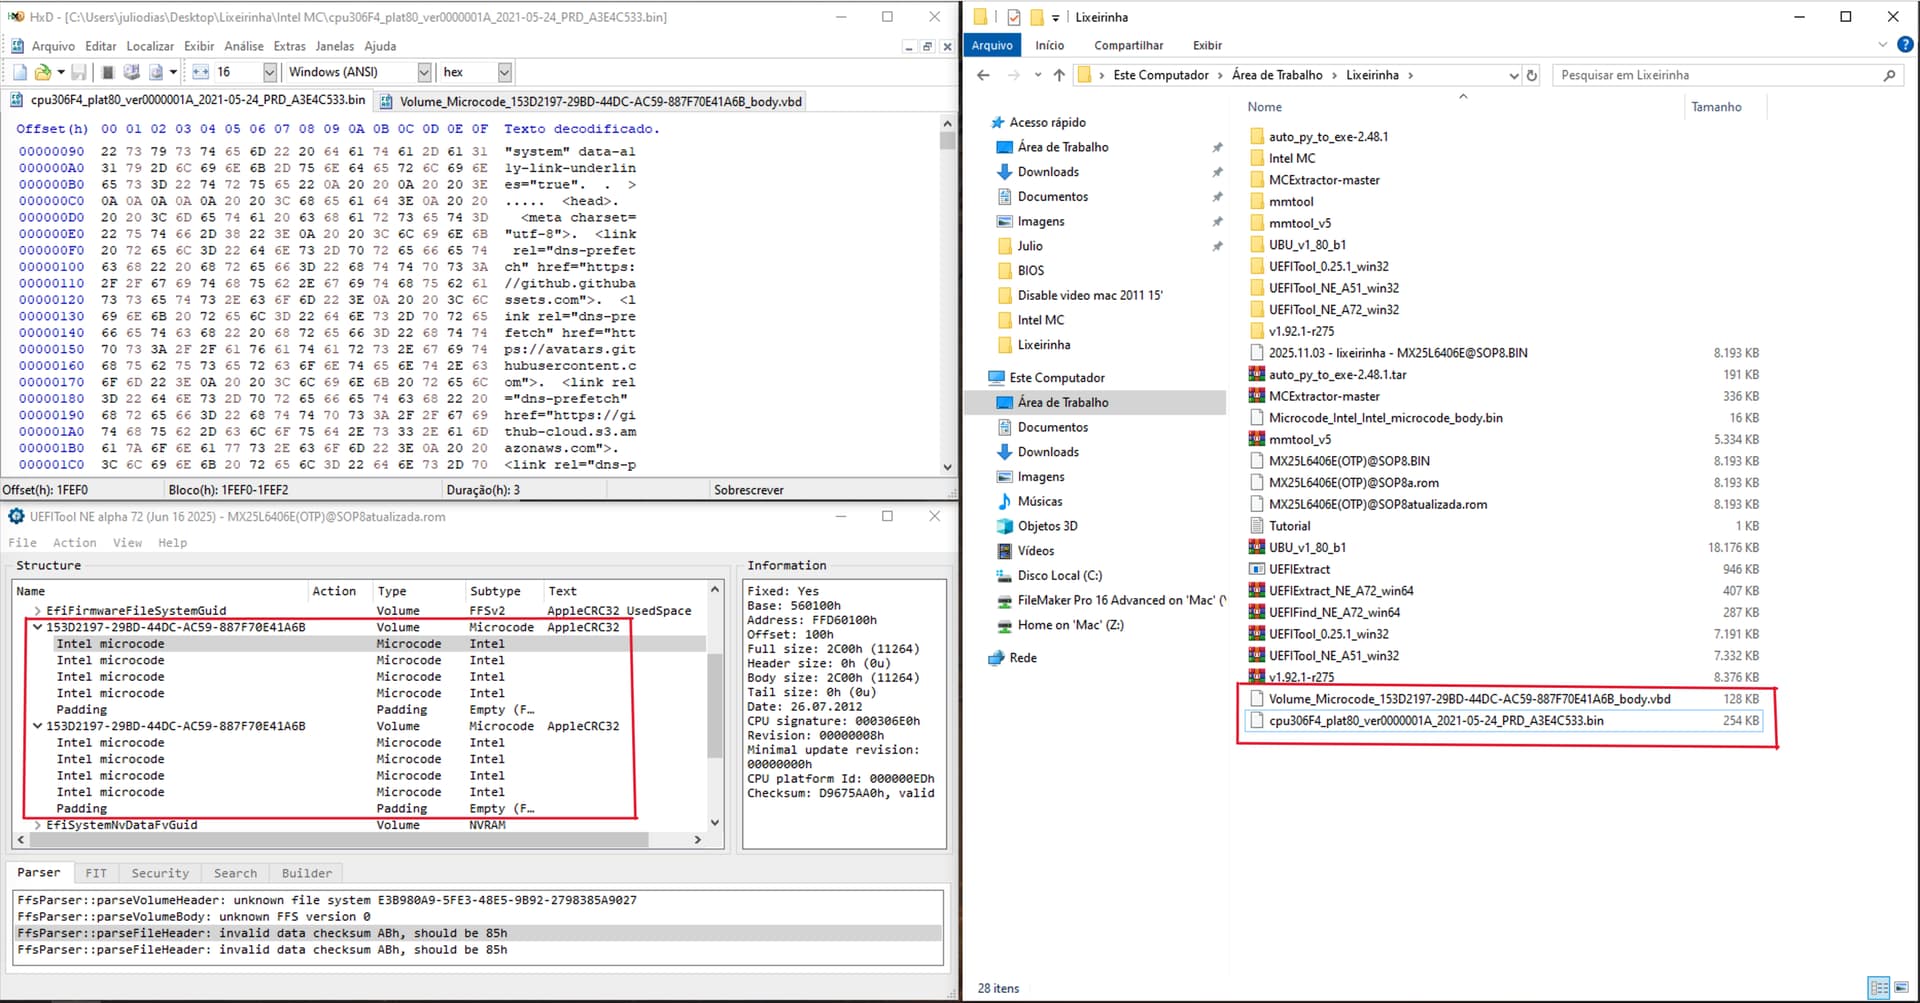Image resolution: width=1920 pixels, height=1003 pixels.
Task: Open the Análise menu in HxD
Action: pyautogui.click(x=243, y=46)
